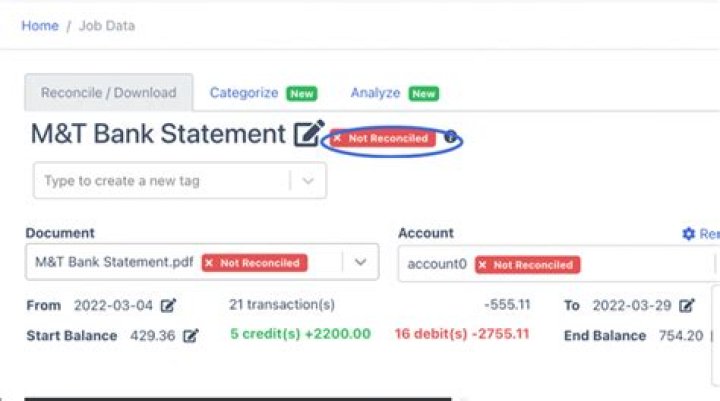The width and height of the screenshot is (720, 401).
Task: Edit the To date 2022-03-29
Action: (x=687, y=305)
